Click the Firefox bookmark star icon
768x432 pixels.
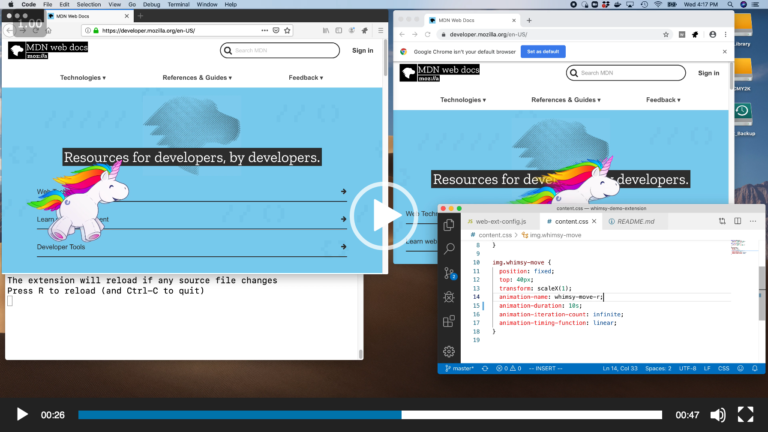pyautogui.click(x=287, y=30)
